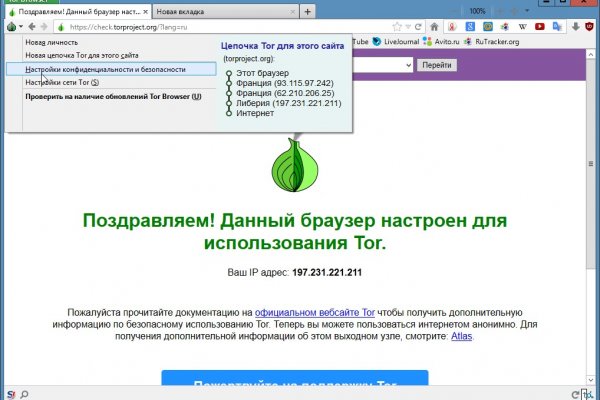Click the Tor onion button in toolbar
Screen dimensions: 600x400
coord(12,26)
